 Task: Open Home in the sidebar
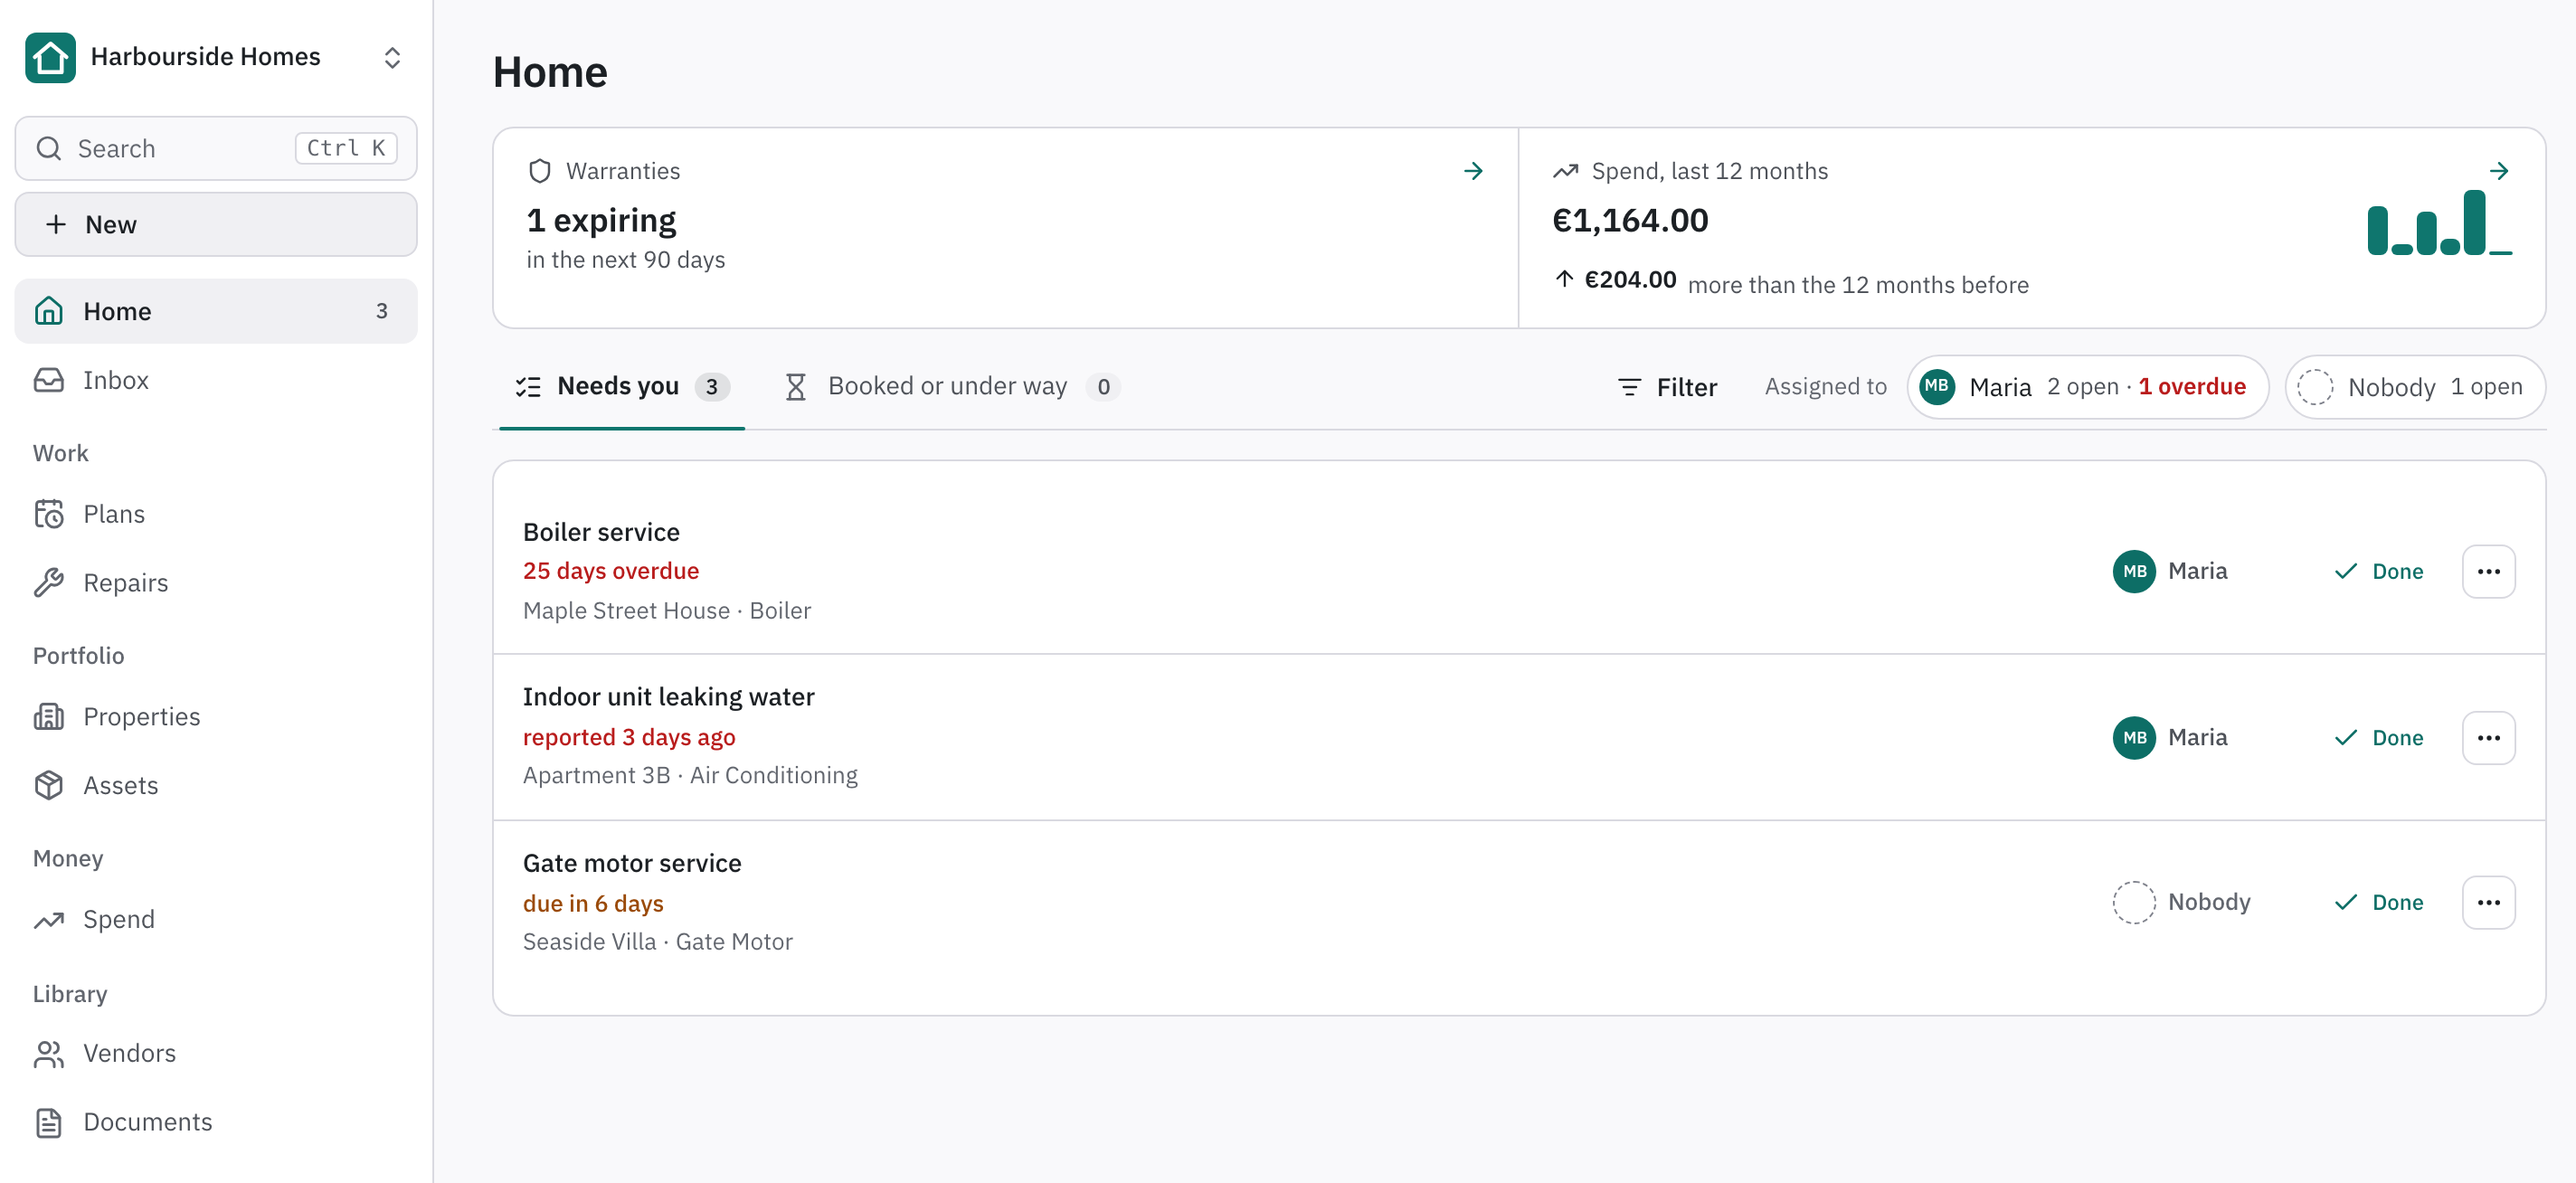point(216,311)
